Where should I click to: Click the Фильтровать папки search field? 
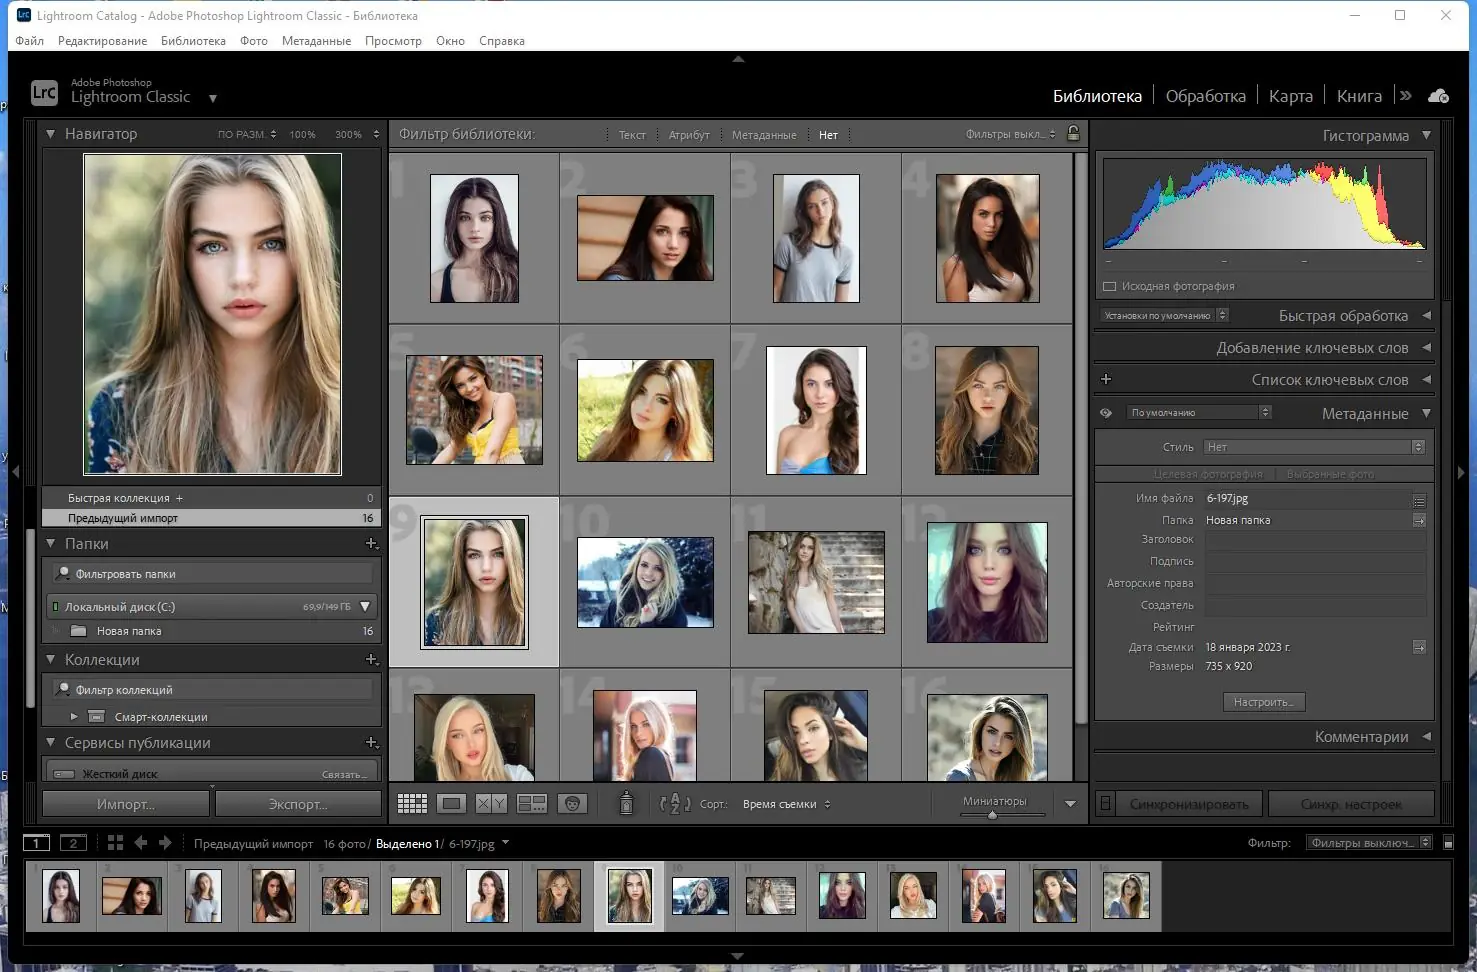(x=212, y=574)
